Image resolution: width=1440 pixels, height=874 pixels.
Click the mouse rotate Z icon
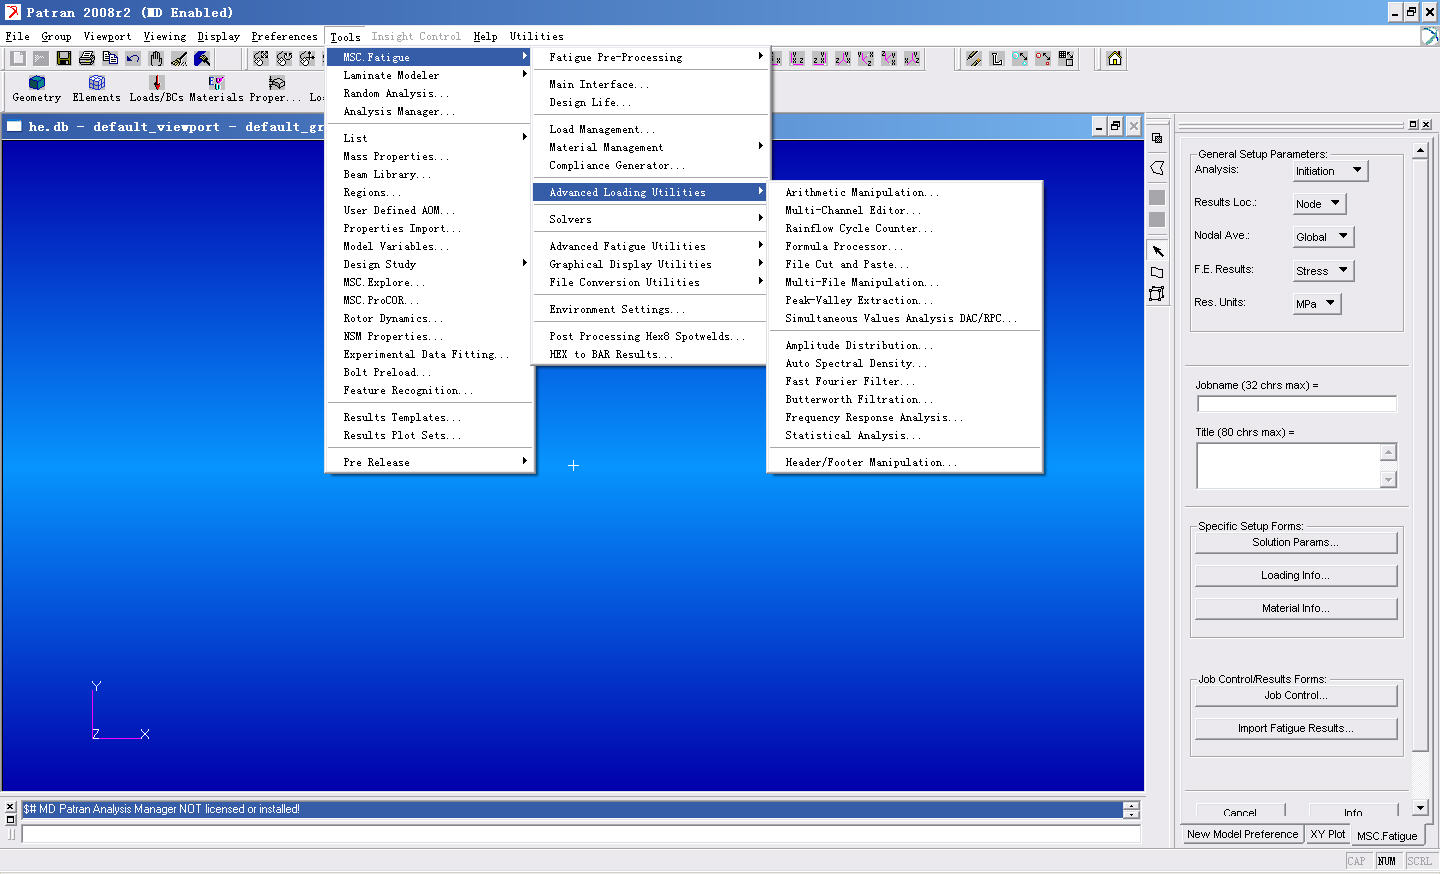(x=284, y=59)
